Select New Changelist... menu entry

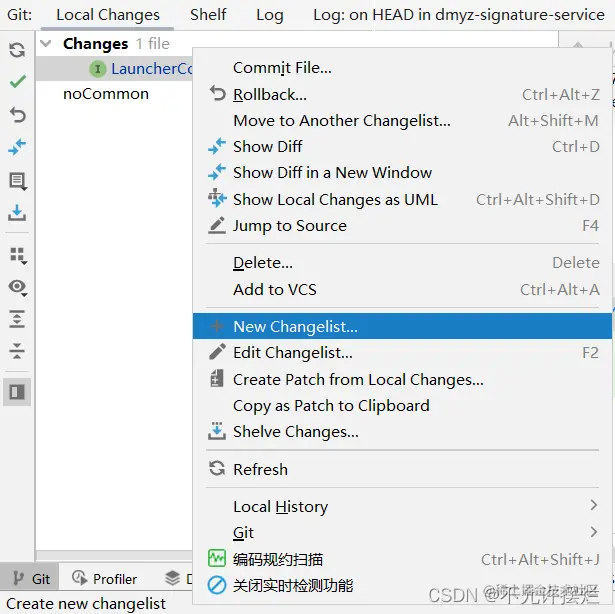pos(295,326)
